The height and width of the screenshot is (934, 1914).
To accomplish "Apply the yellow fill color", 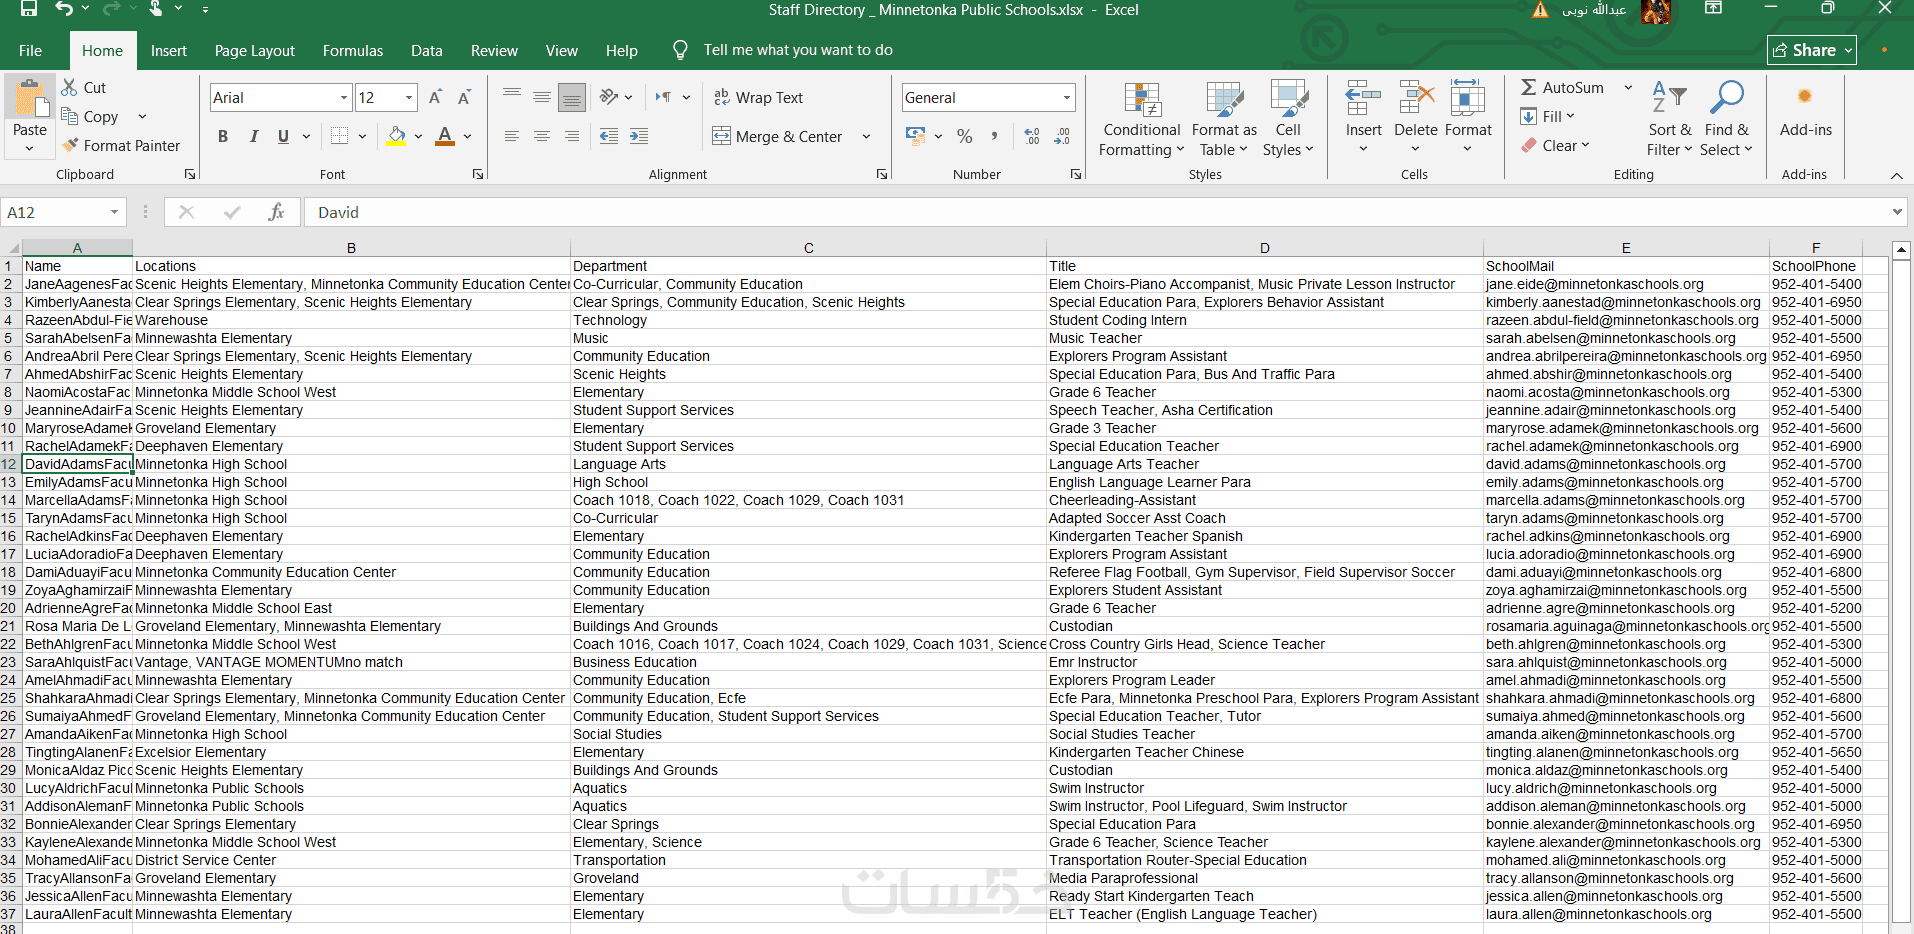I will 397,136.
